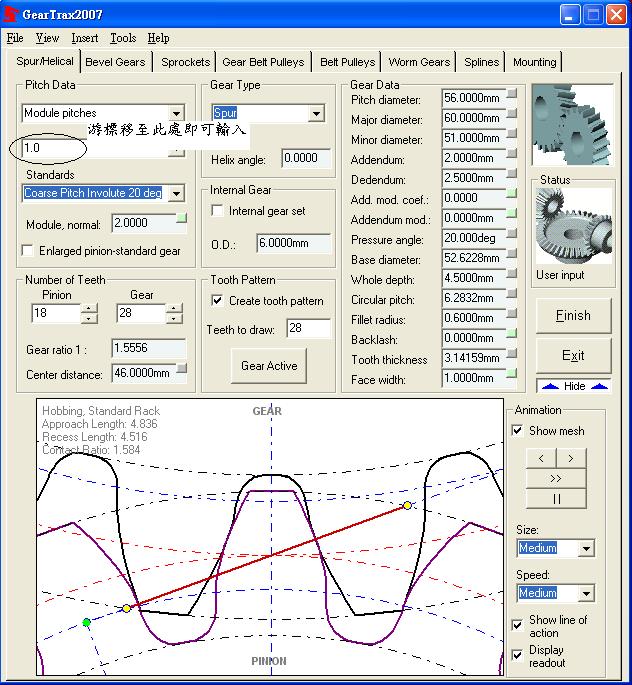The image size is (632, 685).
Task: Open the 1.0 pitch value dropdown
Action: point(176,151)
